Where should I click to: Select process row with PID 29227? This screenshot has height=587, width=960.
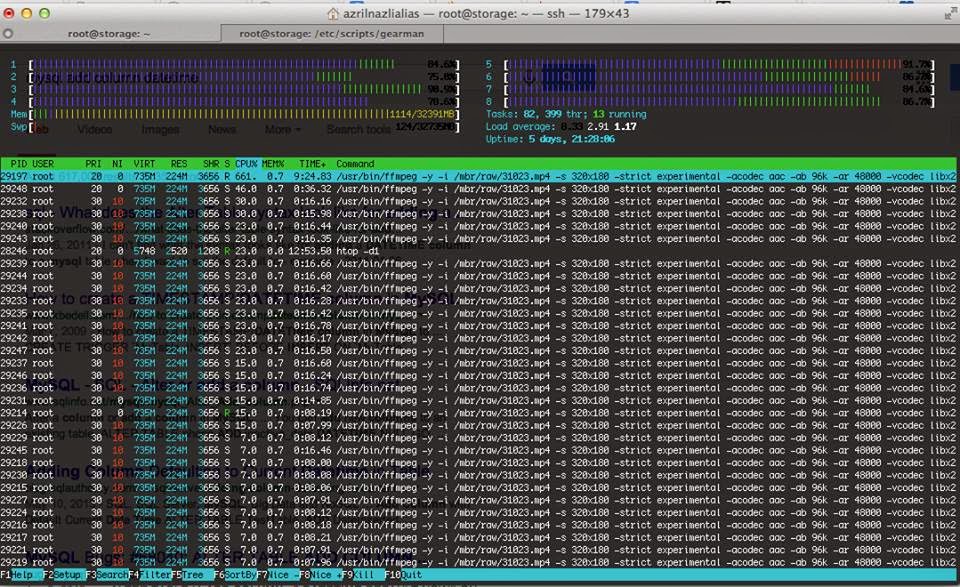click(x=478, y=500)
